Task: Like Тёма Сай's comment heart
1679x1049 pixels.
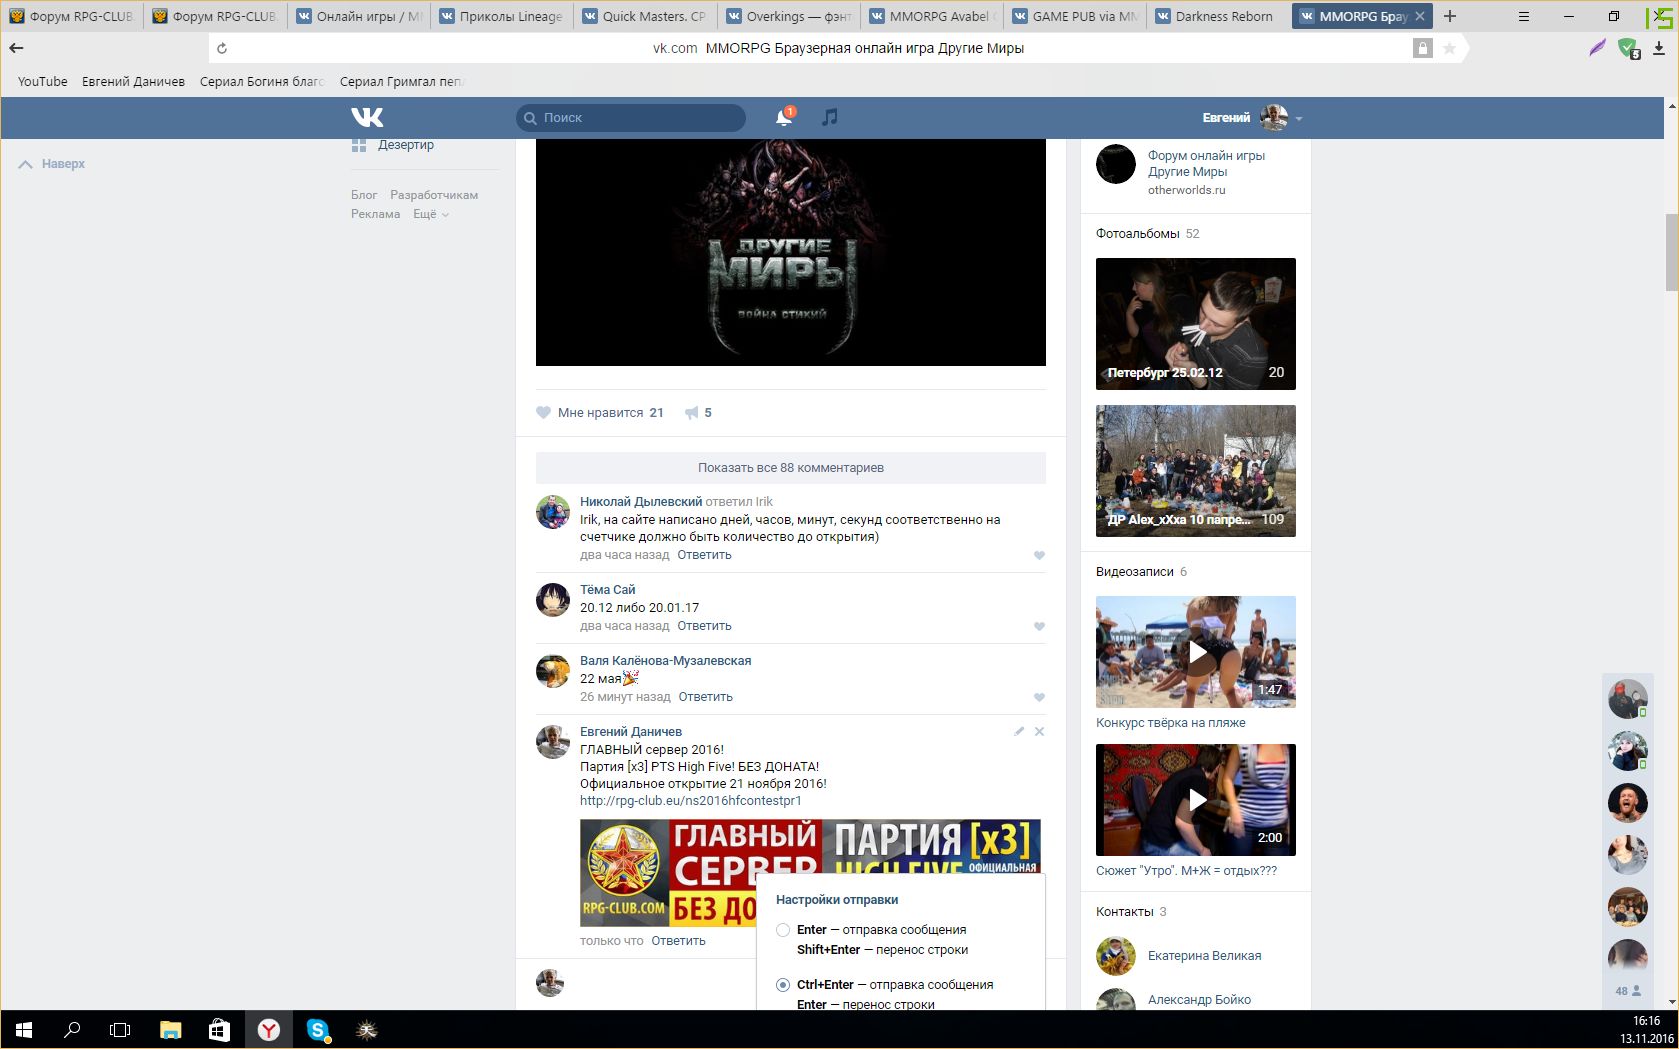Action: (1039, 627)
